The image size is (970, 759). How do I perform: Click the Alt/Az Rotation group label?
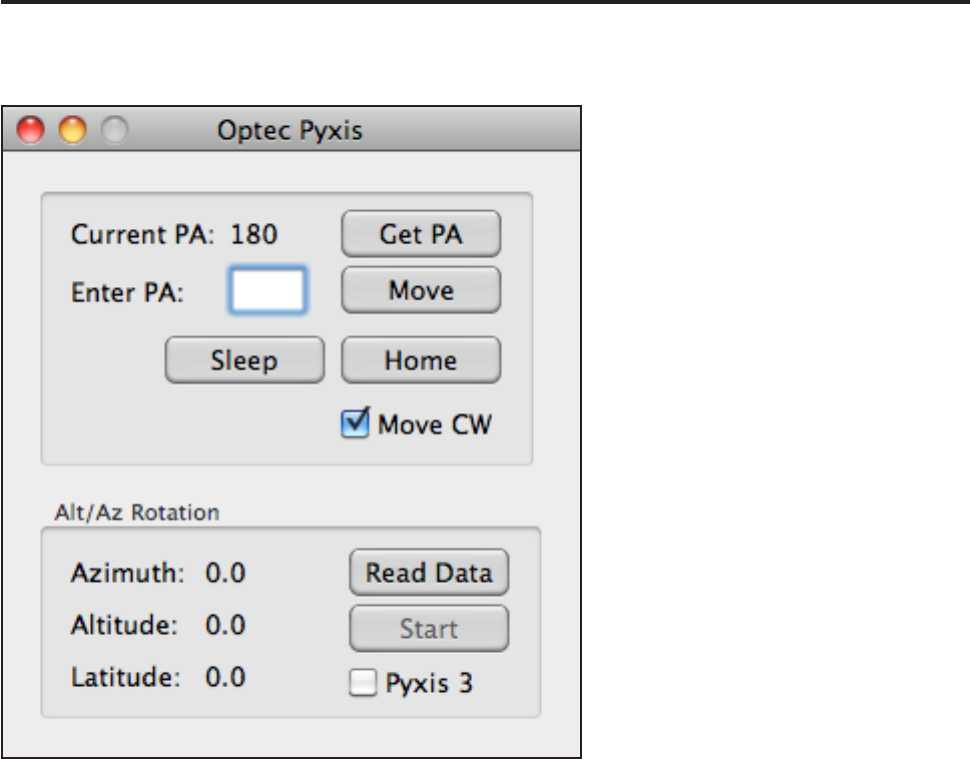pyautogui.click(x=137, y=513)
